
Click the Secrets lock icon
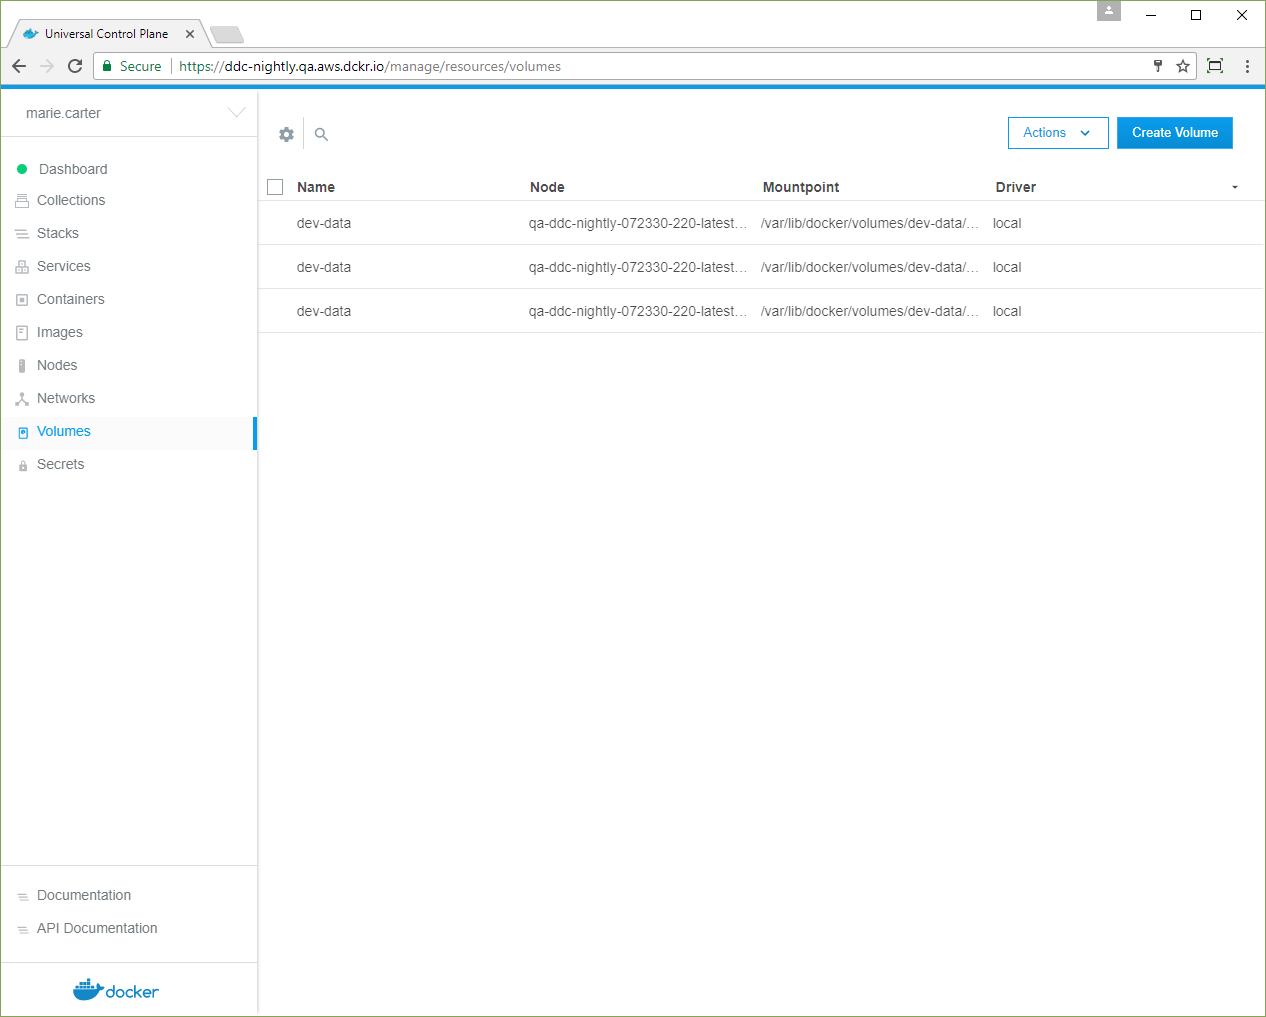tap(22, 465)
